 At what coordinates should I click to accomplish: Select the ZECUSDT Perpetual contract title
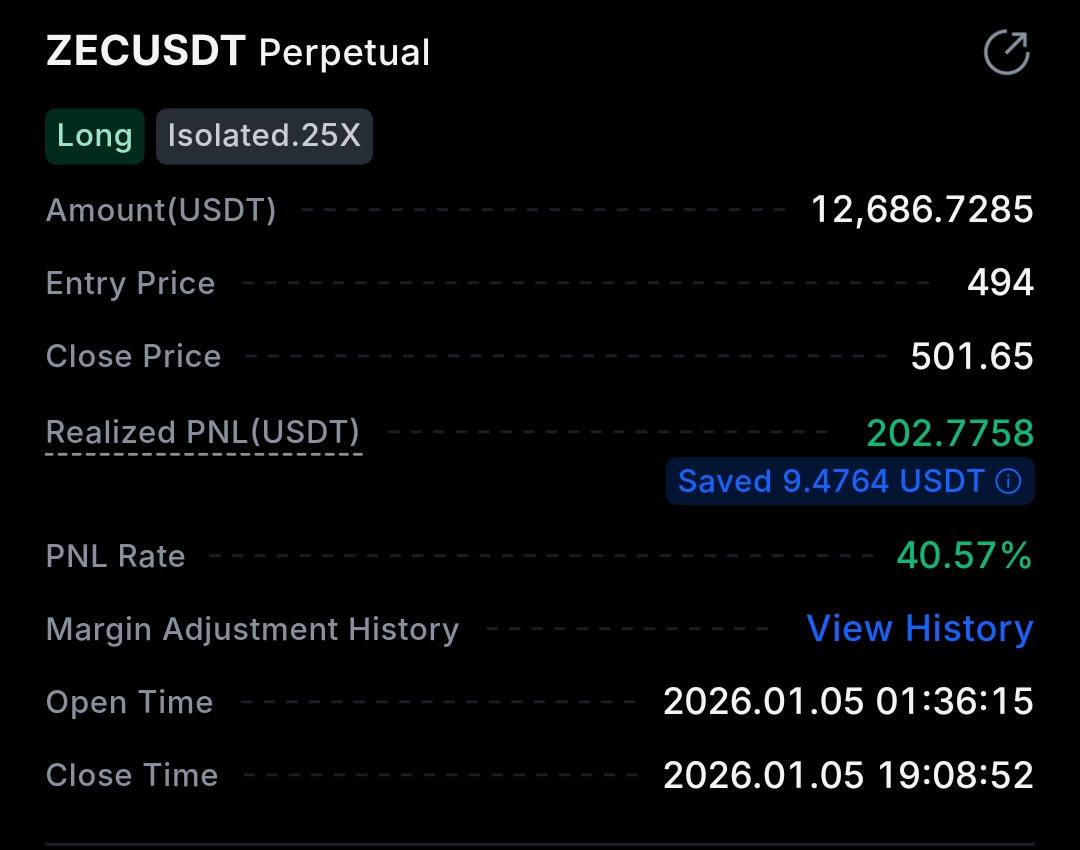(237, 52)
